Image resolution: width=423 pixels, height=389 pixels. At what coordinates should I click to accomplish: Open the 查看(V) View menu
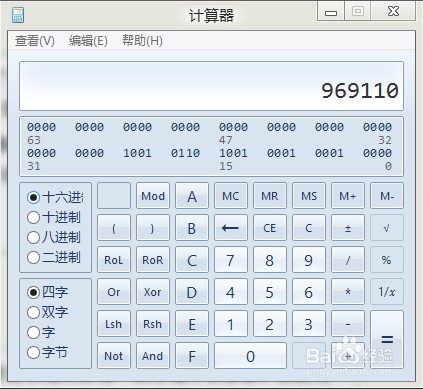(35, 41)
